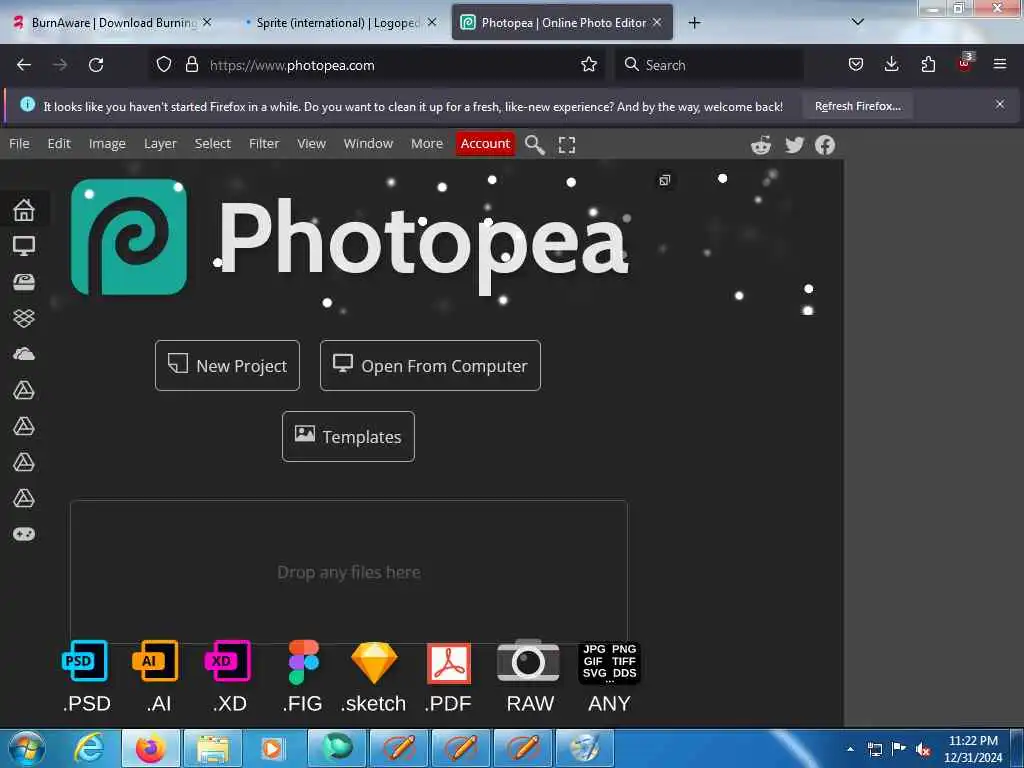Open Photopea's Facebook page icon
Image resolution: width=1024 pixels, height=768 pixels.
(825, 145)
